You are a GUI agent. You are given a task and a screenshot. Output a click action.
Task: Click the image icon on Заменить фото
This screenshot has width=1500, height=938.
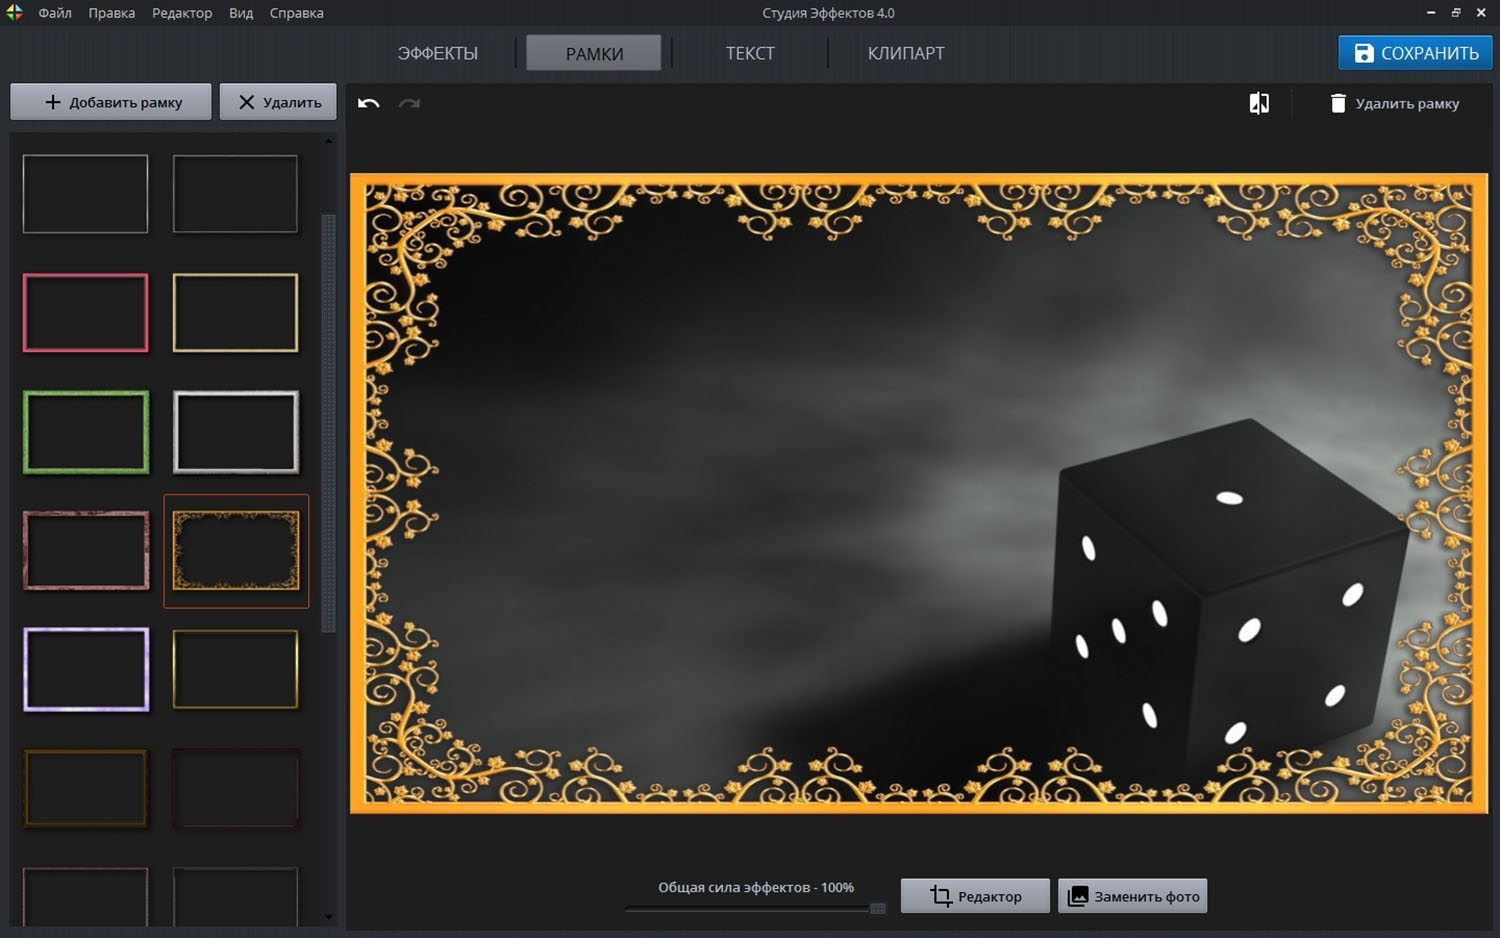coord(1077,896)
